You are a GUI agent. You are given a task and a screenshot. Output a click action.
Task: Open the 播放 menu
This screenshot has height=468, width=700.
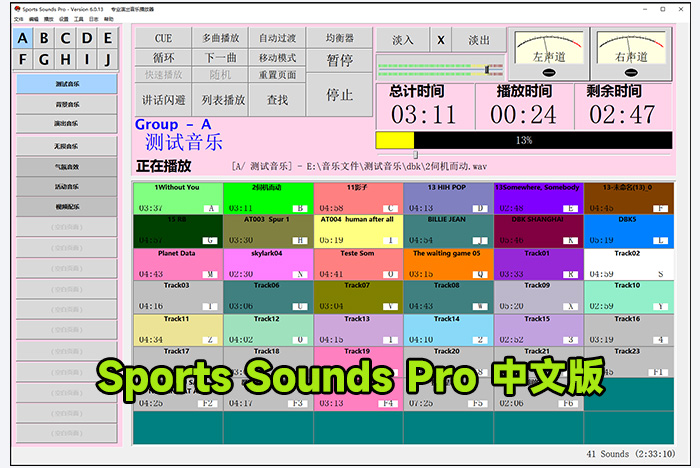click(x=48, y=19)
